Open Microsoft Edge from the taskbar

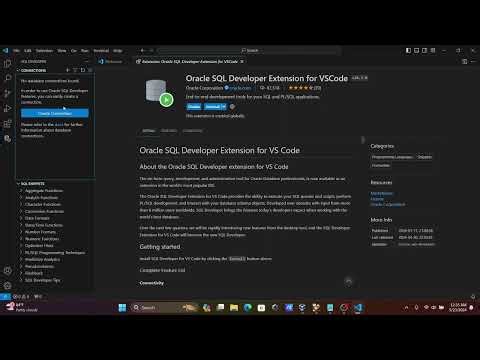[x=248, y=308]
